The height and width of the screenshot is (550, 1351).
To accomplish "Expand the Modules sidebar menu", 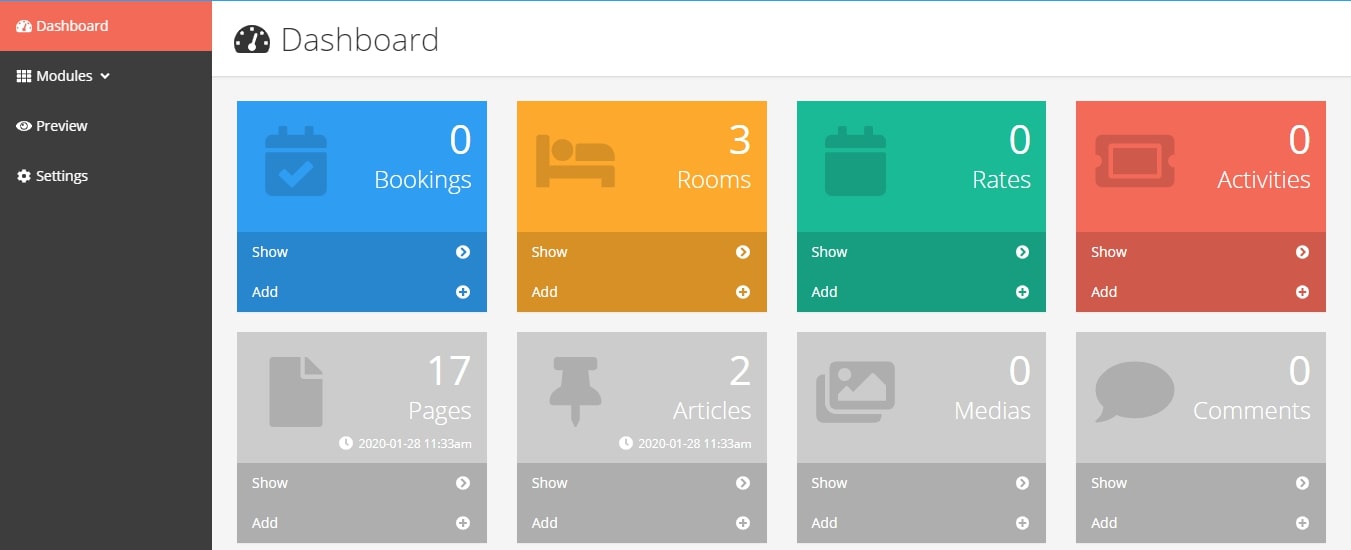I will click(x=63, y=76).
